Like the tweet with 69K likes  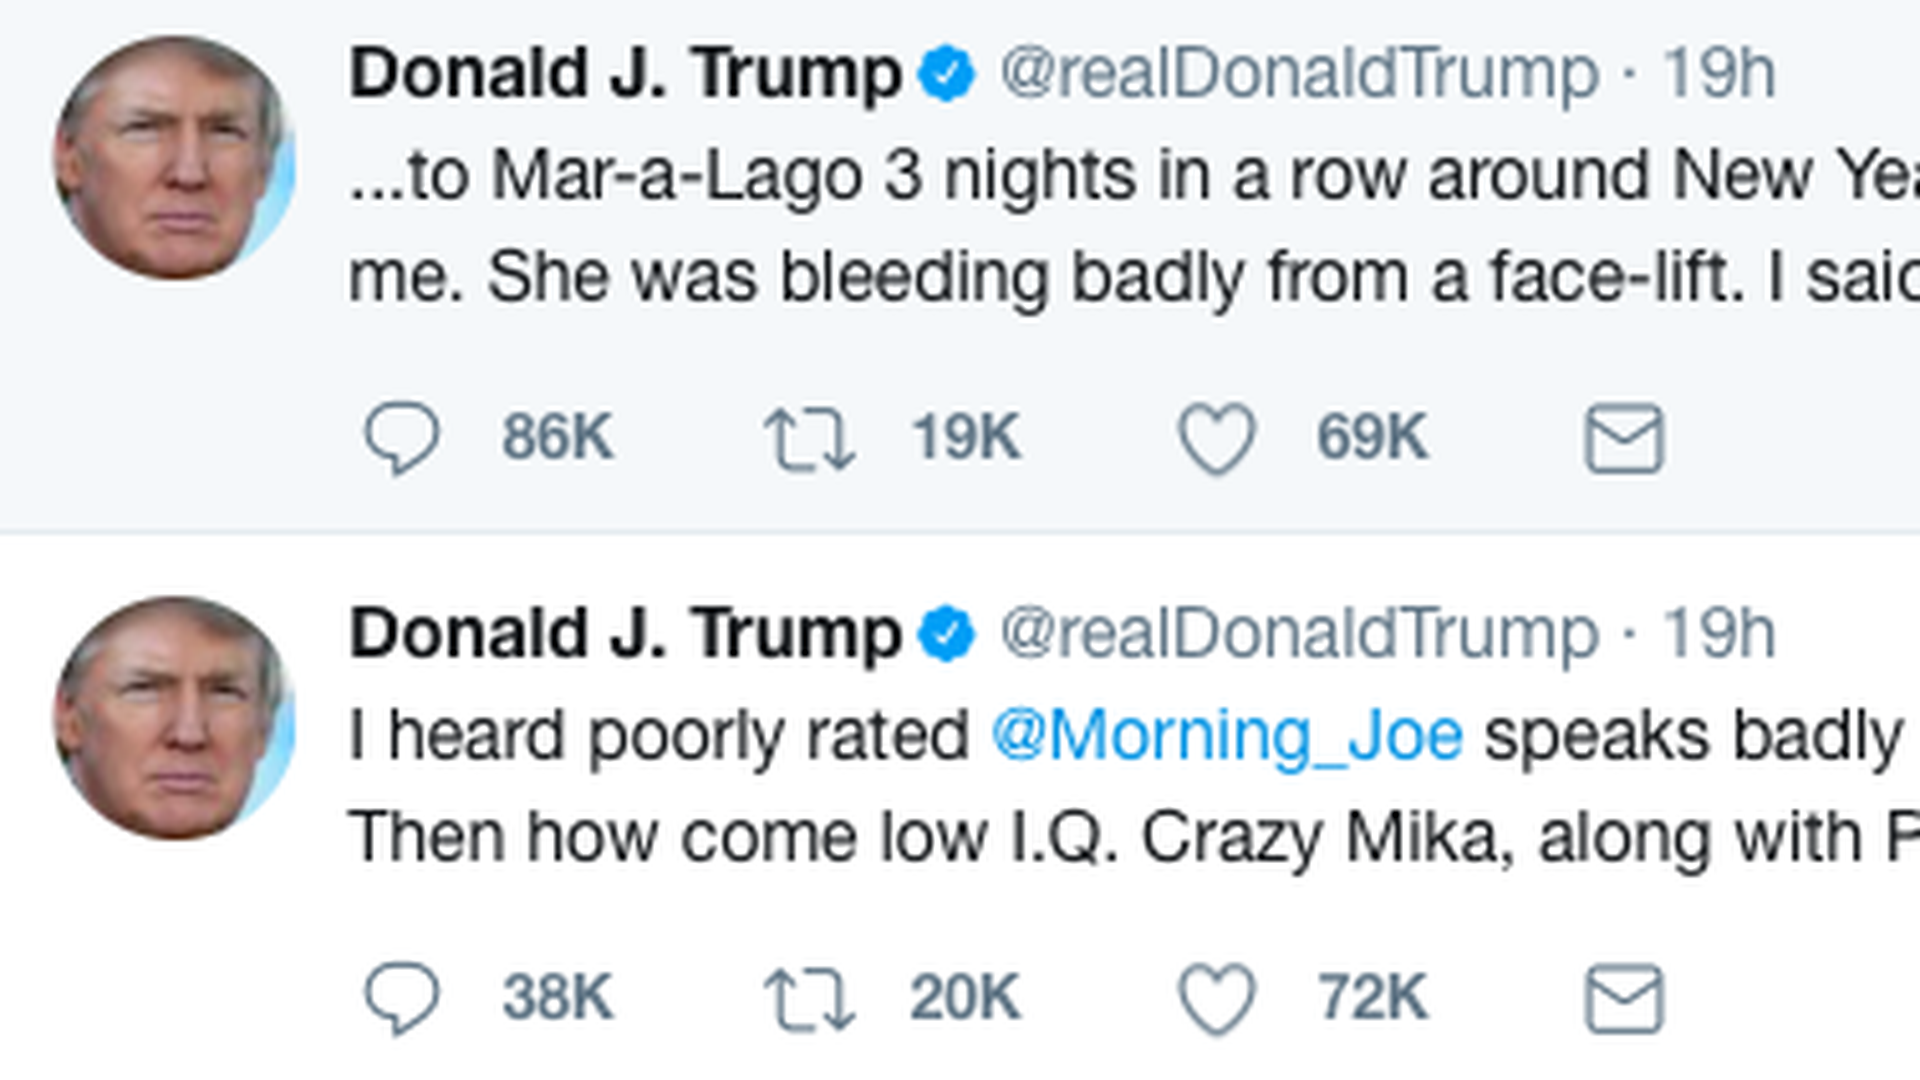click(1216, 438)
